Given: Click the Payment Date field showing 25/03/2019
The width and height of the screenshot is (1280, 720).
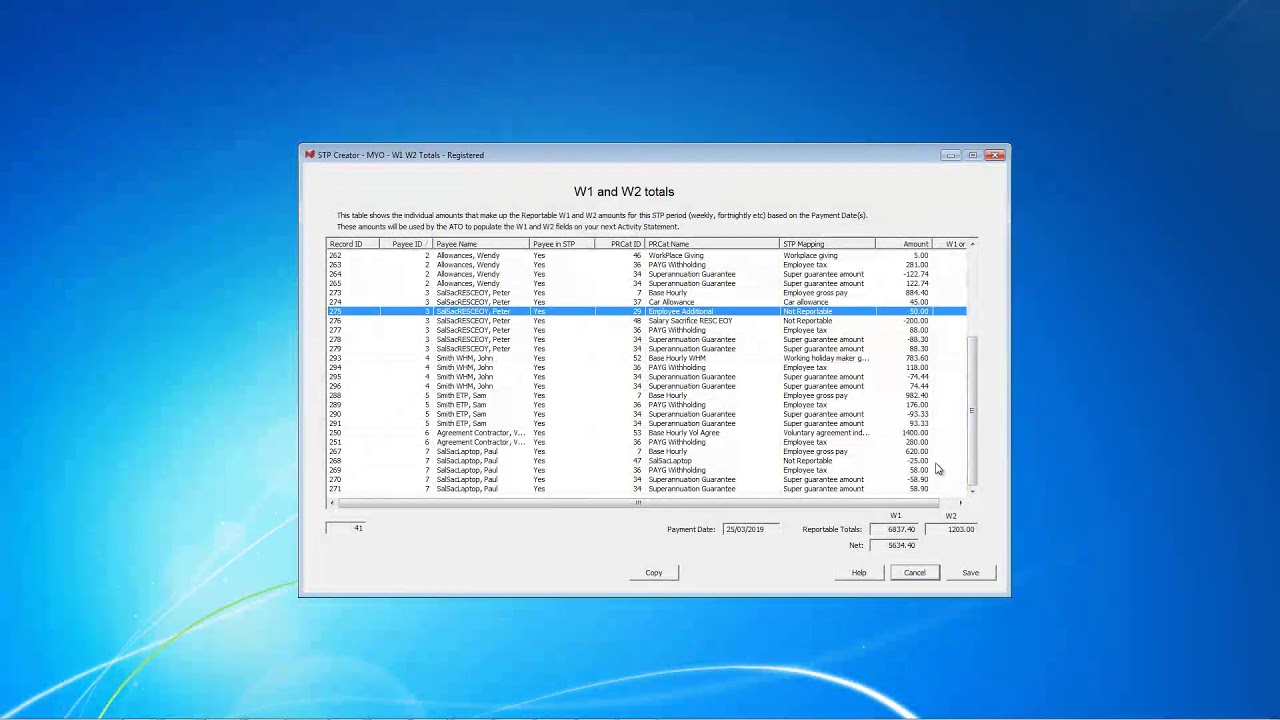Looking at the screenshot, I should click(750, 529).
